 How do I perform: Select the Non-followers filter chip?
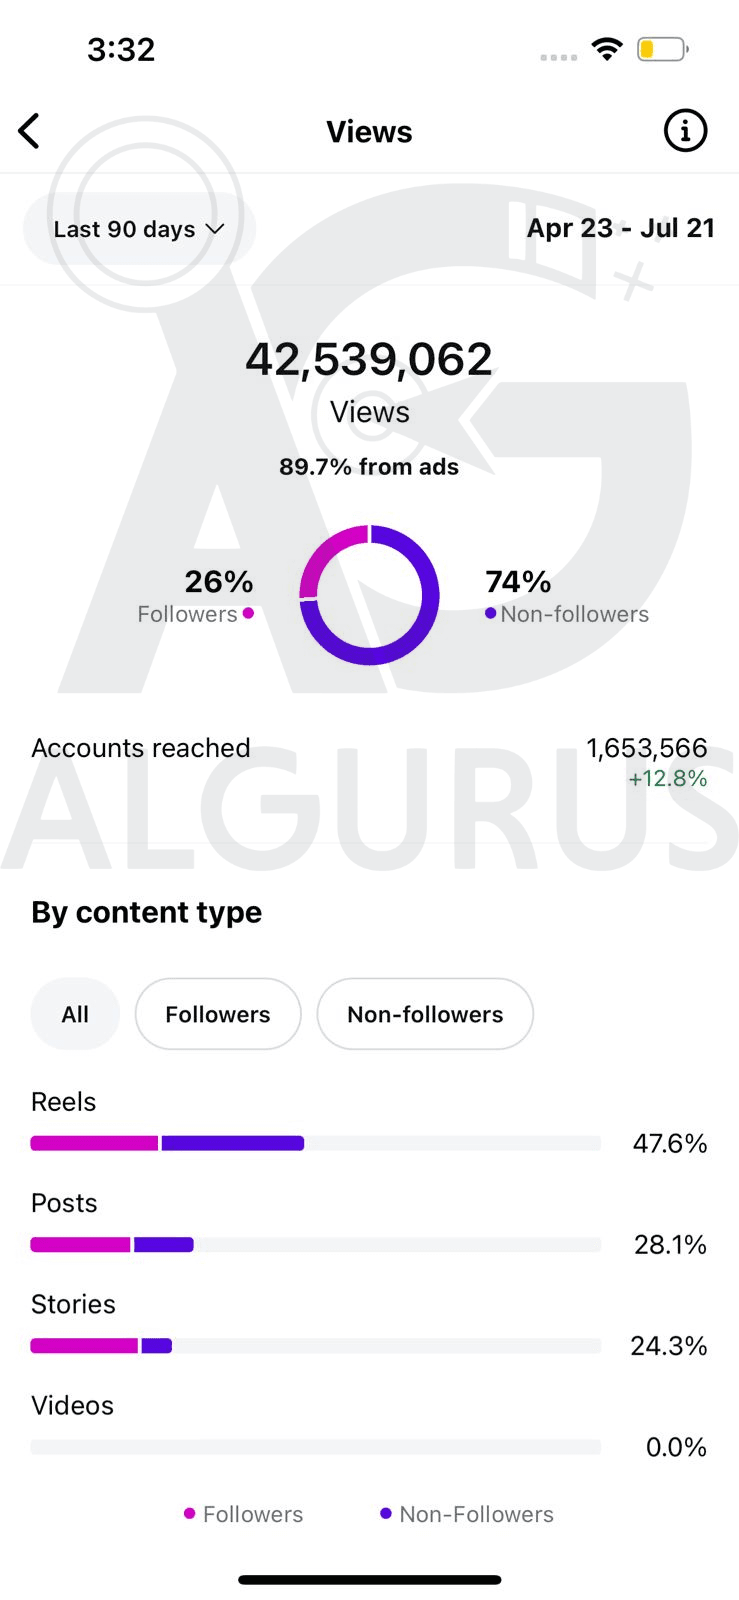point(425,1014)
